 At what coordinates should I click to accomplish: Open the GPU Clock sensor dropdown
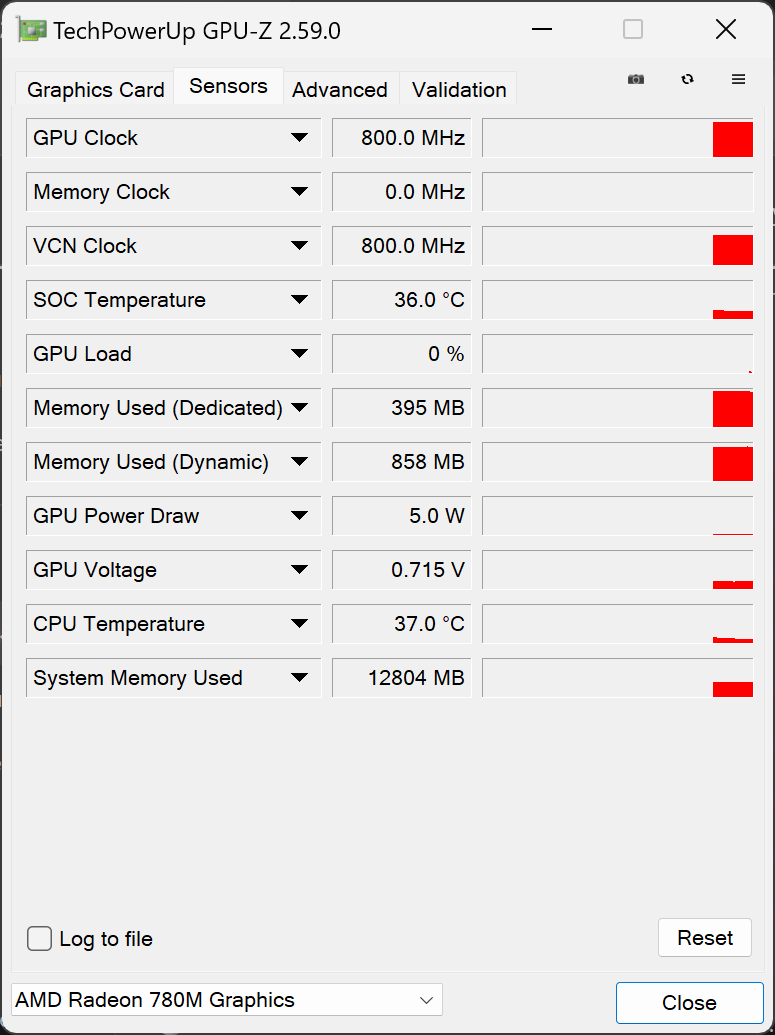pos(299,138)
